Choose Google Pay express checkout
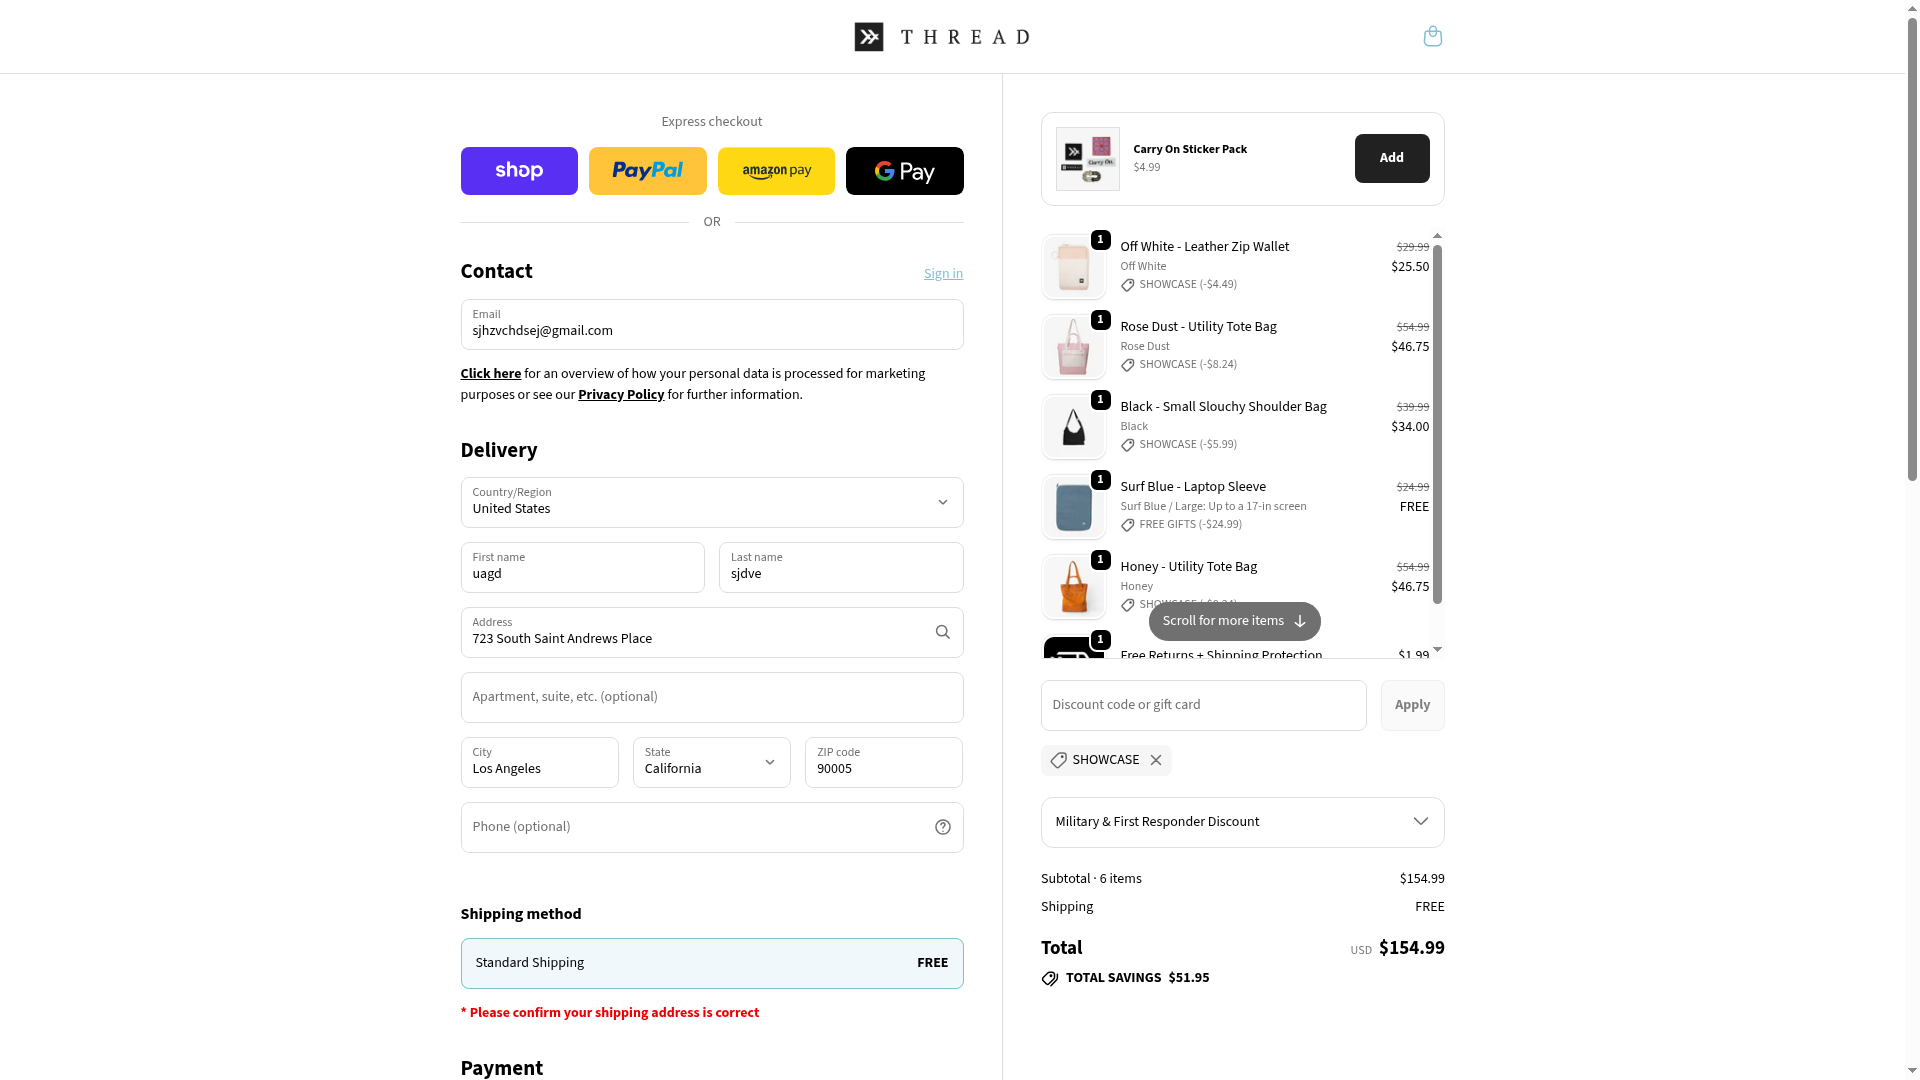The image size is (1920, 1080). (x=904, y=171)
